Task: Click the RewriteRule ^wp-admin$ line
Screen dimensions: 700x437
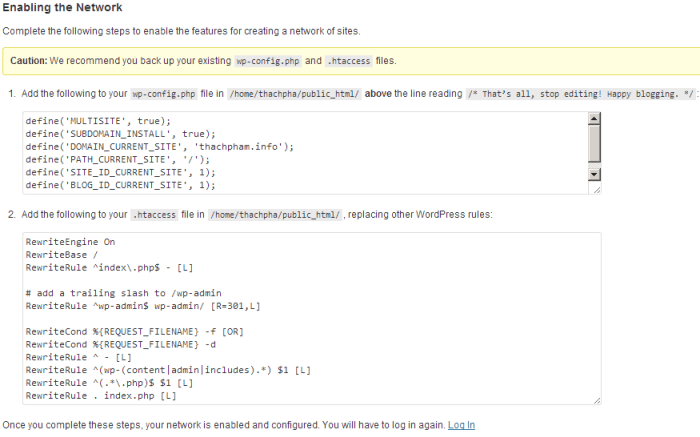Action: tap(143, 306)
